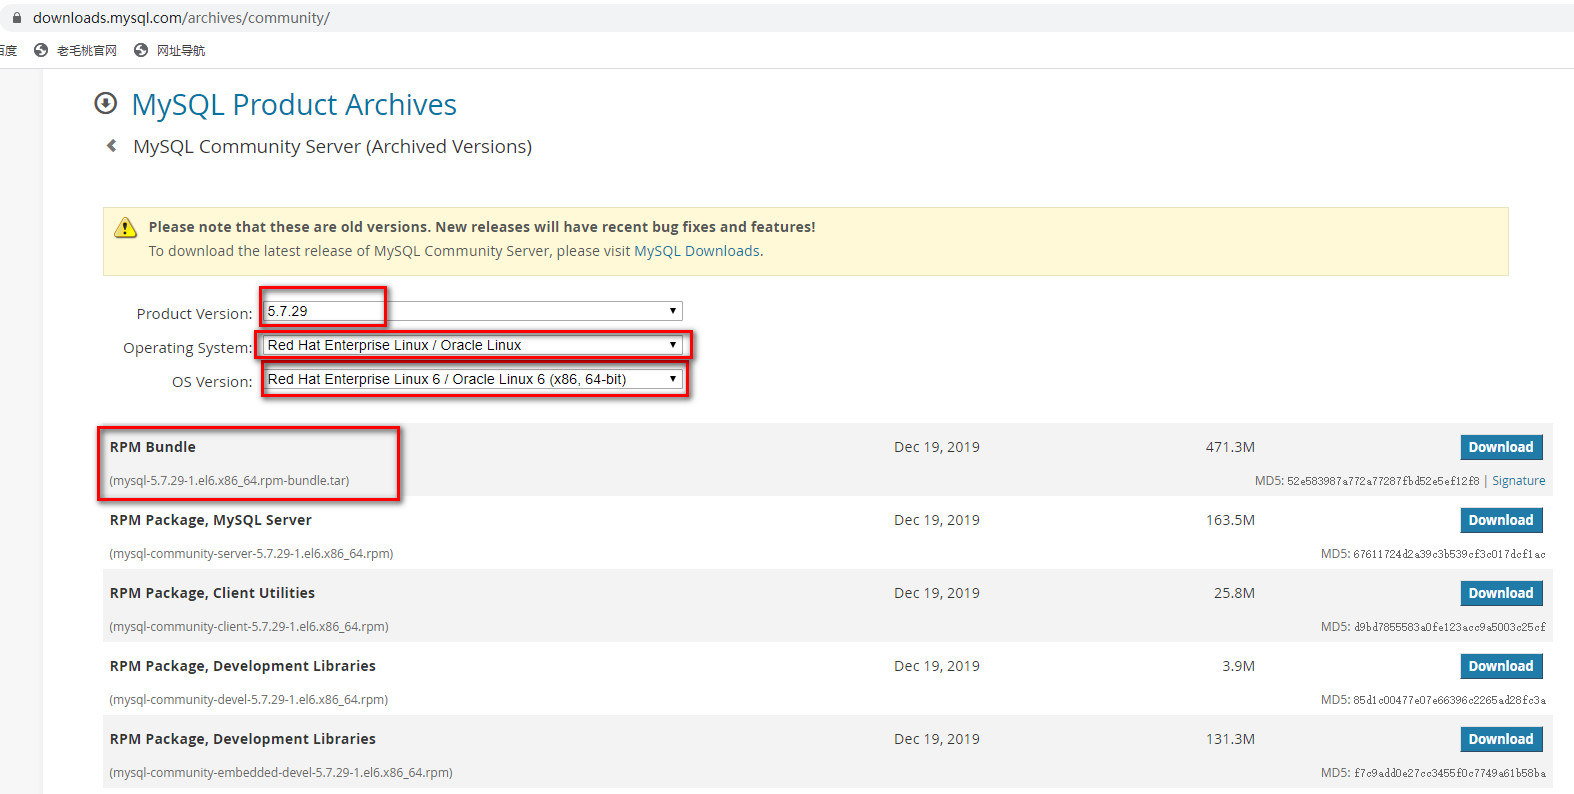
Task: Download the 131.3M Development Libraries package
Action: [x=1501, y=739]
